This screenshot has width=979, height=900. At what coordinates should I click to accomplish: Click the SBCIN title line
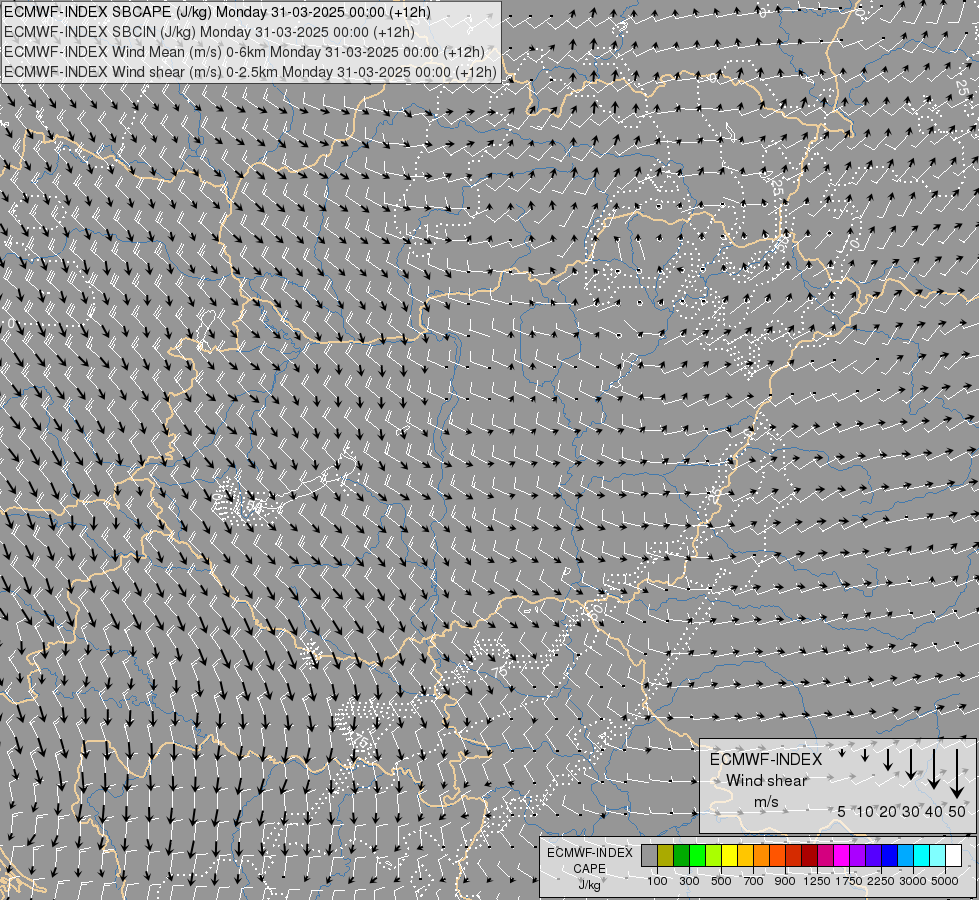pos(209,32)
